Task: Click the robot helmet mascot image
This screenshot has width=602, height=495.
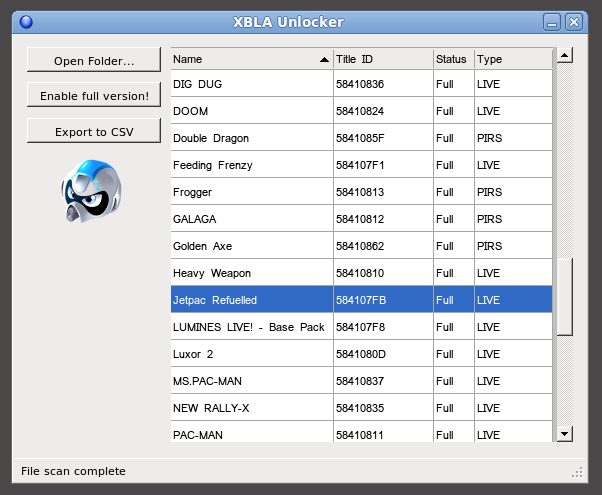Action: (91, 191)
